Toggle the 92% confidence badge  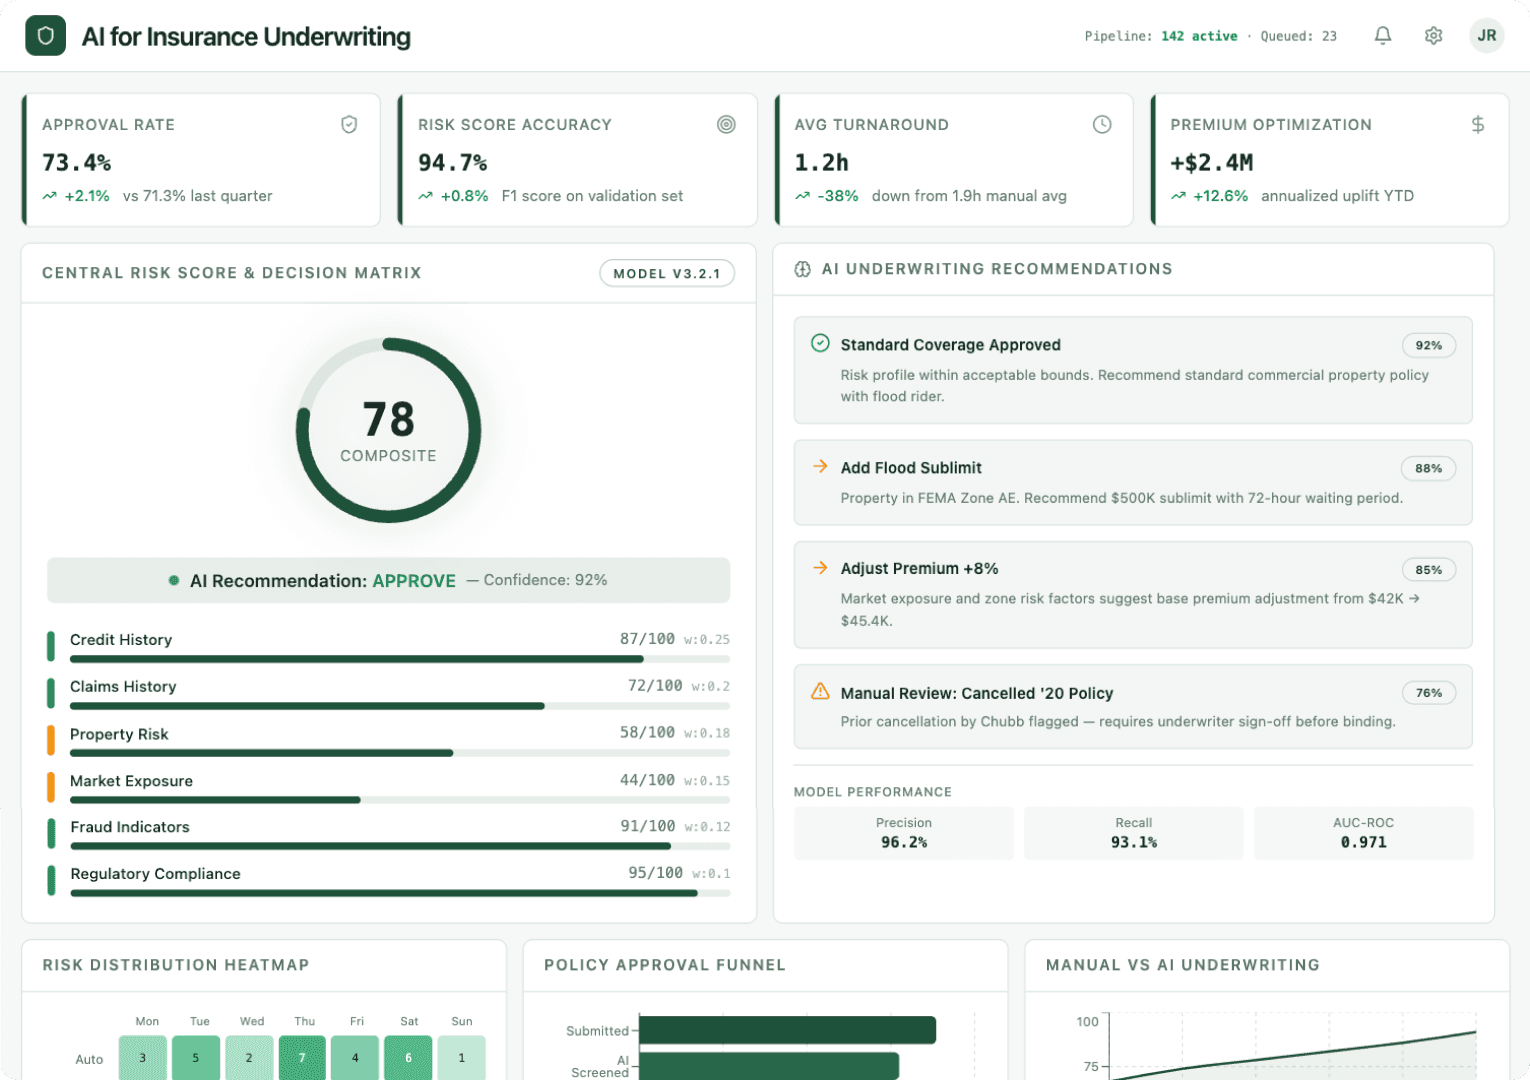[x=1429, y=345]
